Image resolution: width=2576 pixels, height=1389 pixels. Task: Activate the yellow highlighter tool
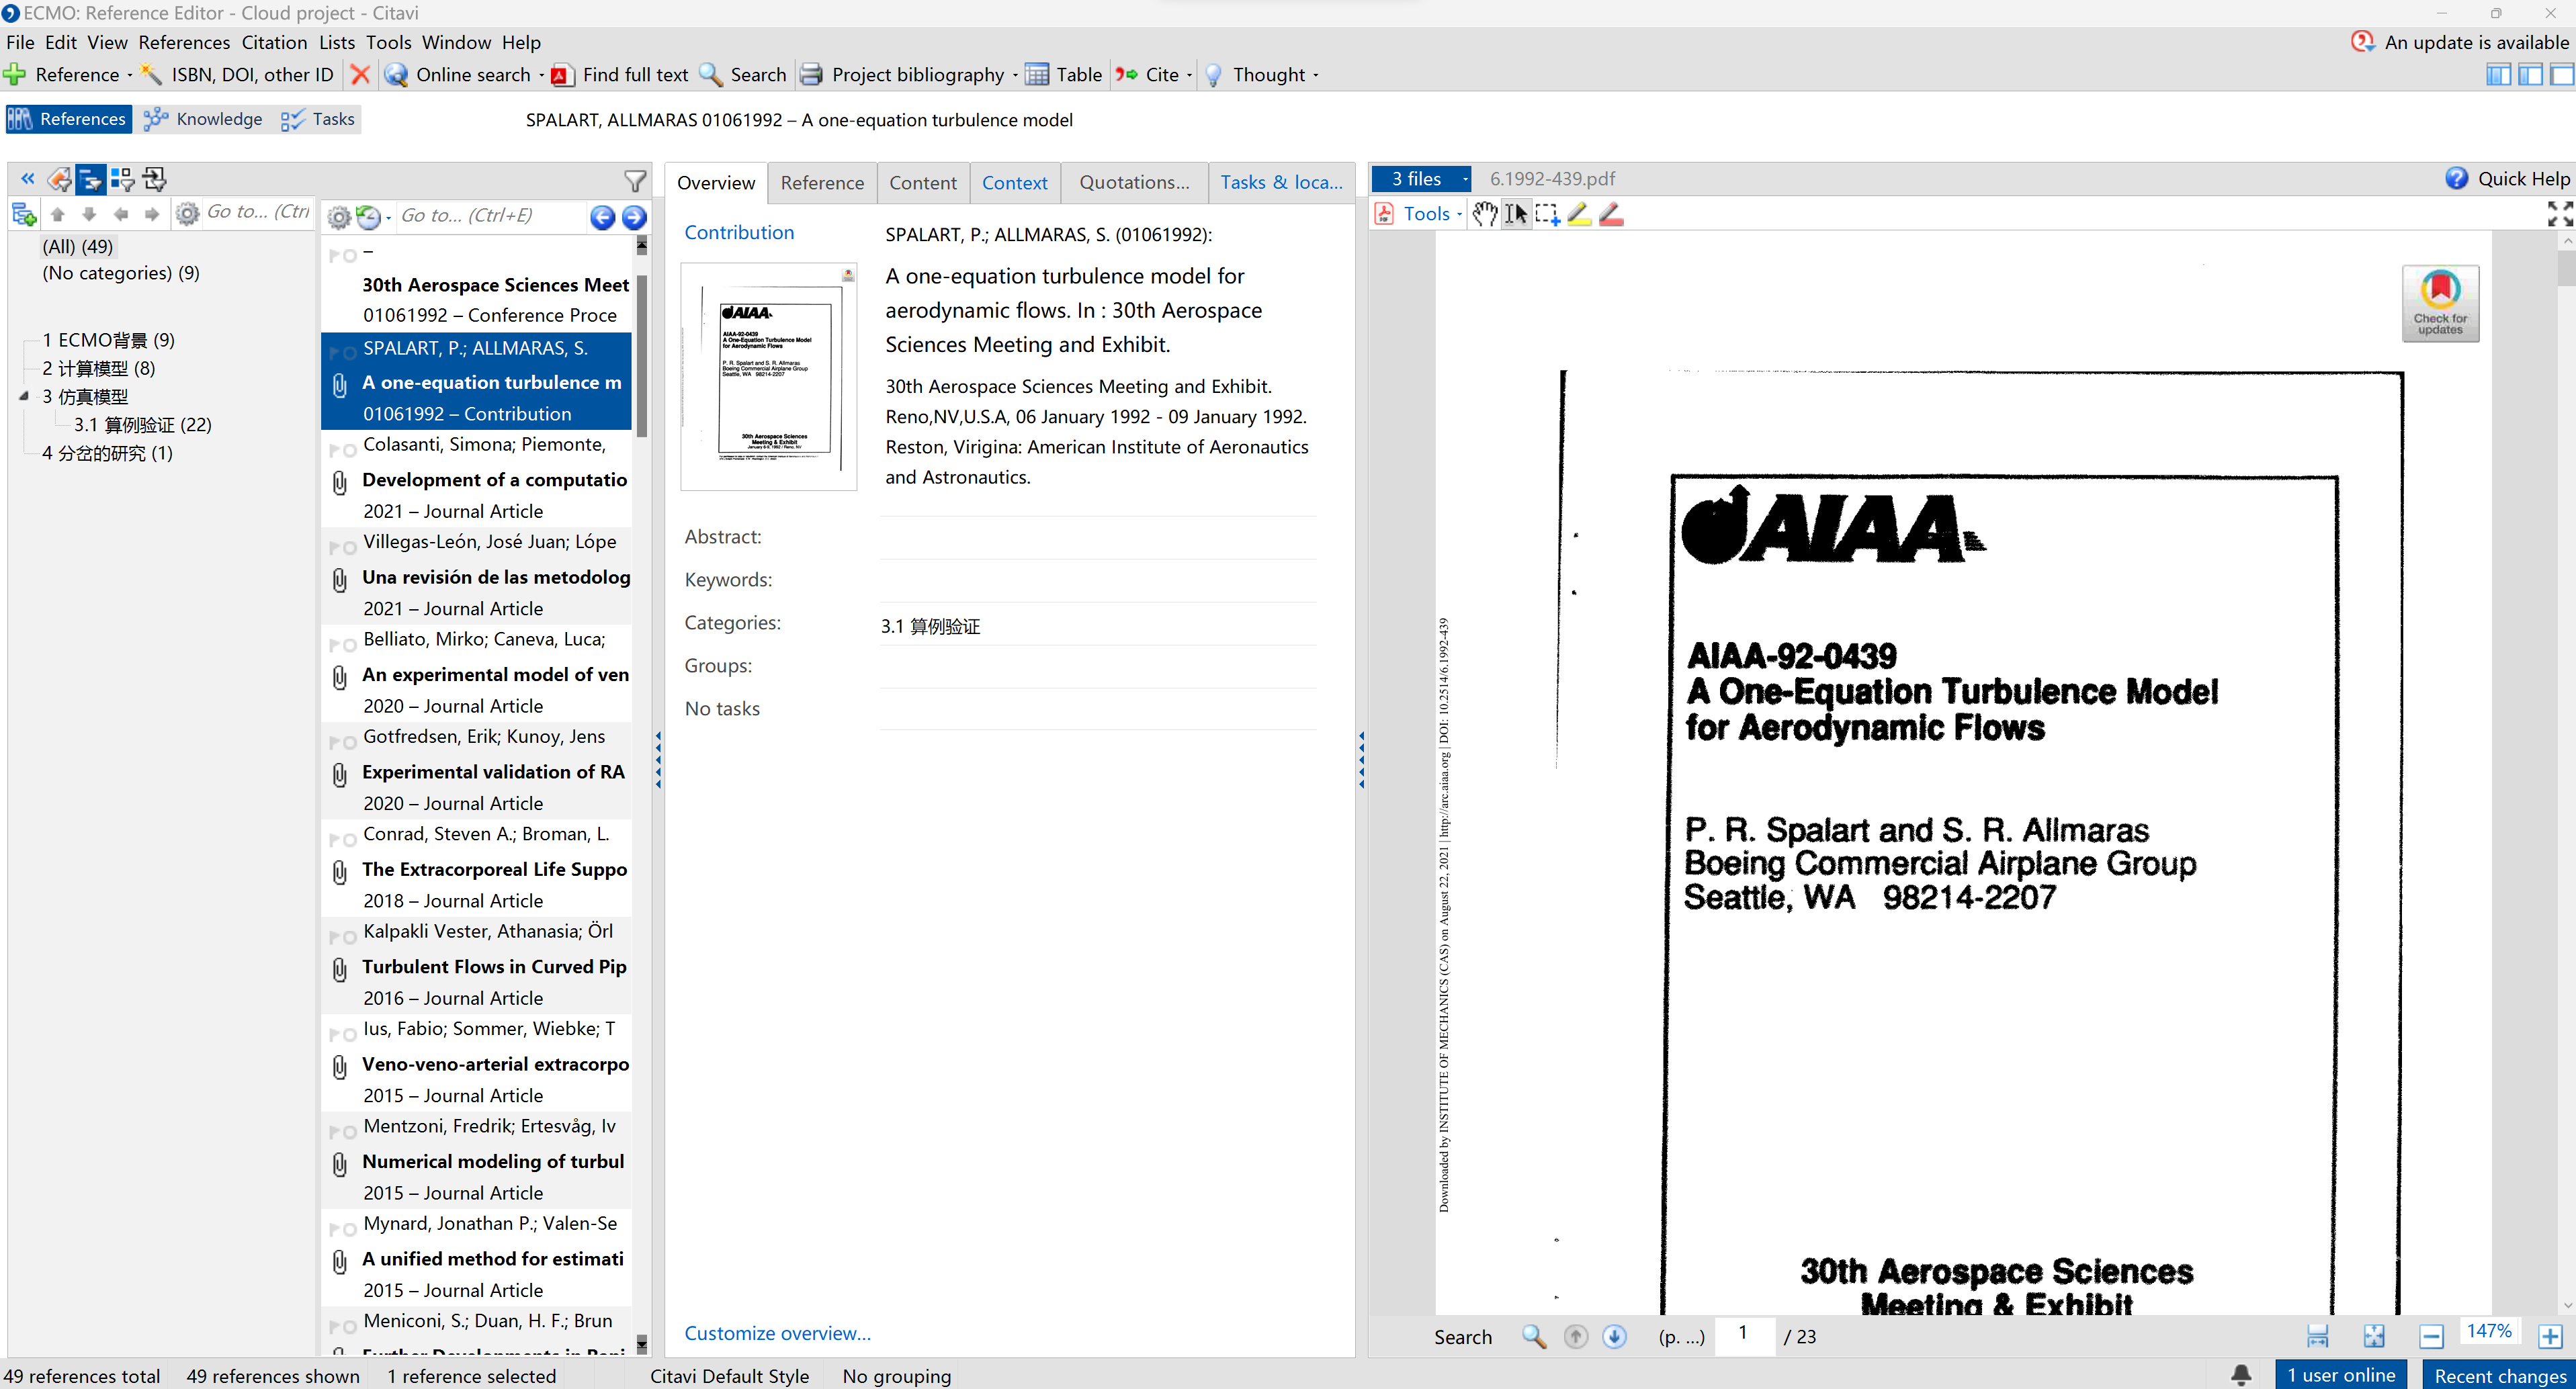1579,214
